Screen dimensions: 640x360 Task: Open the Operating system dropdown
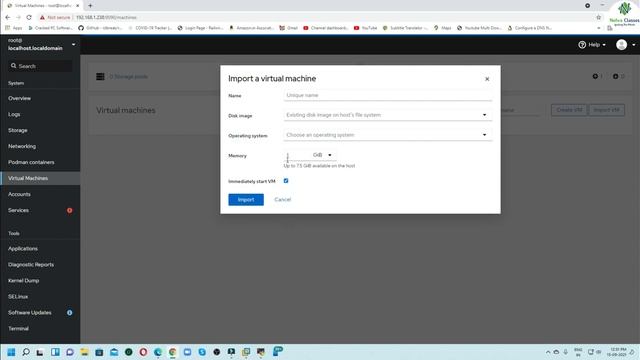pyautogui.click(x=387, y=135)
